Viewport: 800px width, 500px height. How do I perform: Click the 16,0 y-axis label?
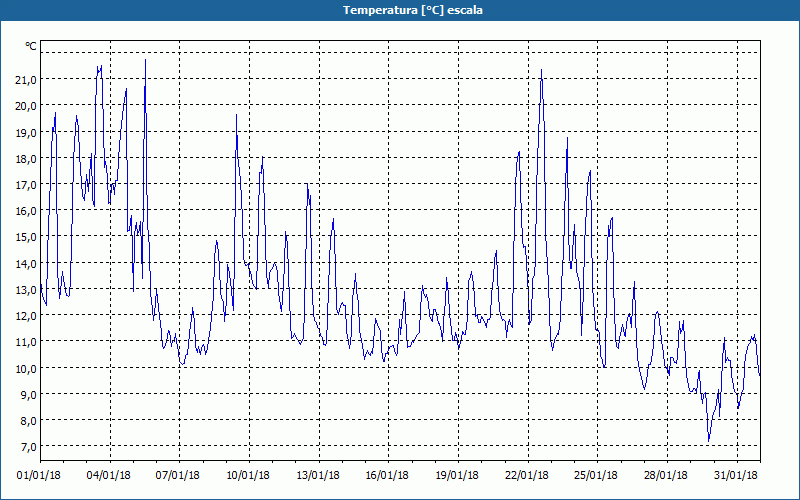point(27,211)
